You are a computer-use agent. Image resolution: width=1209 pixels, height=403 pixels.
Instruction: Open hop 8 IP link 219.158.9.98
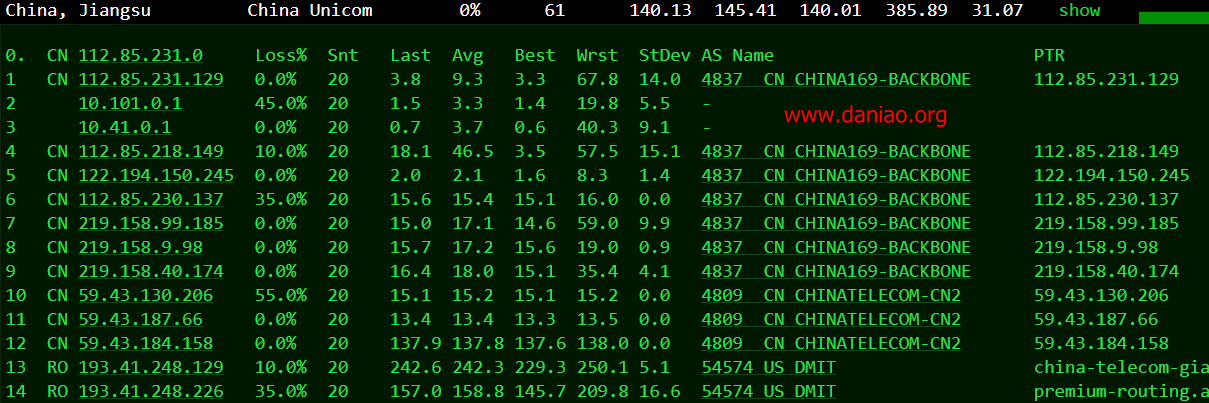pos(141,247)
